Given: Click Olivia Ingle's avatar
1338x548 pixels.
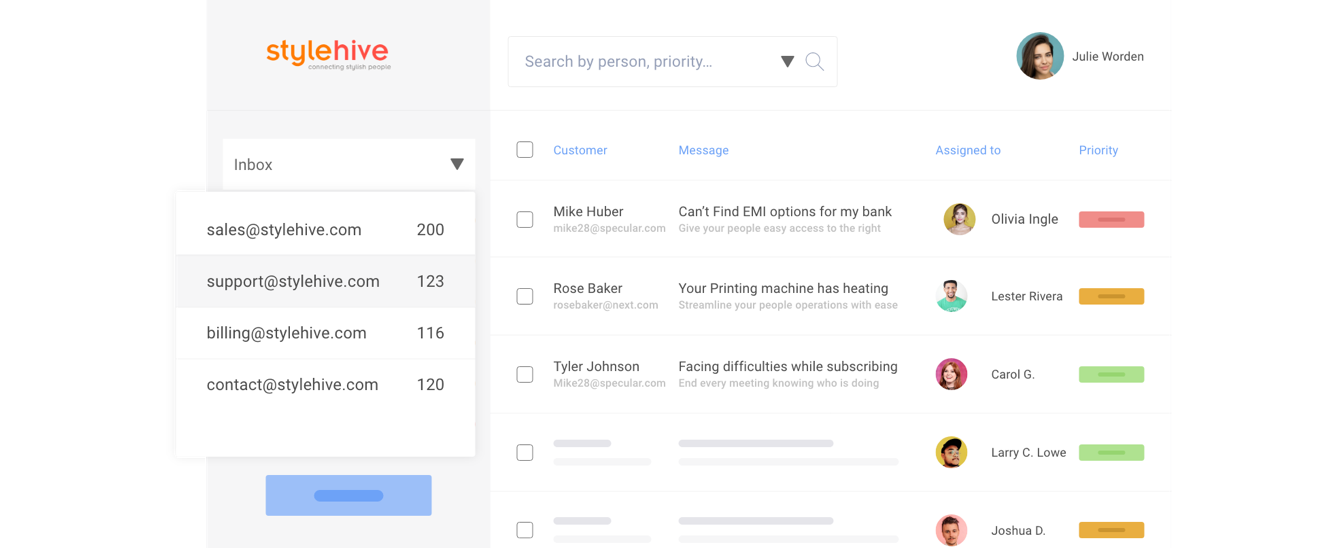Looking at the screenshot, I should (x=959, y=219).
